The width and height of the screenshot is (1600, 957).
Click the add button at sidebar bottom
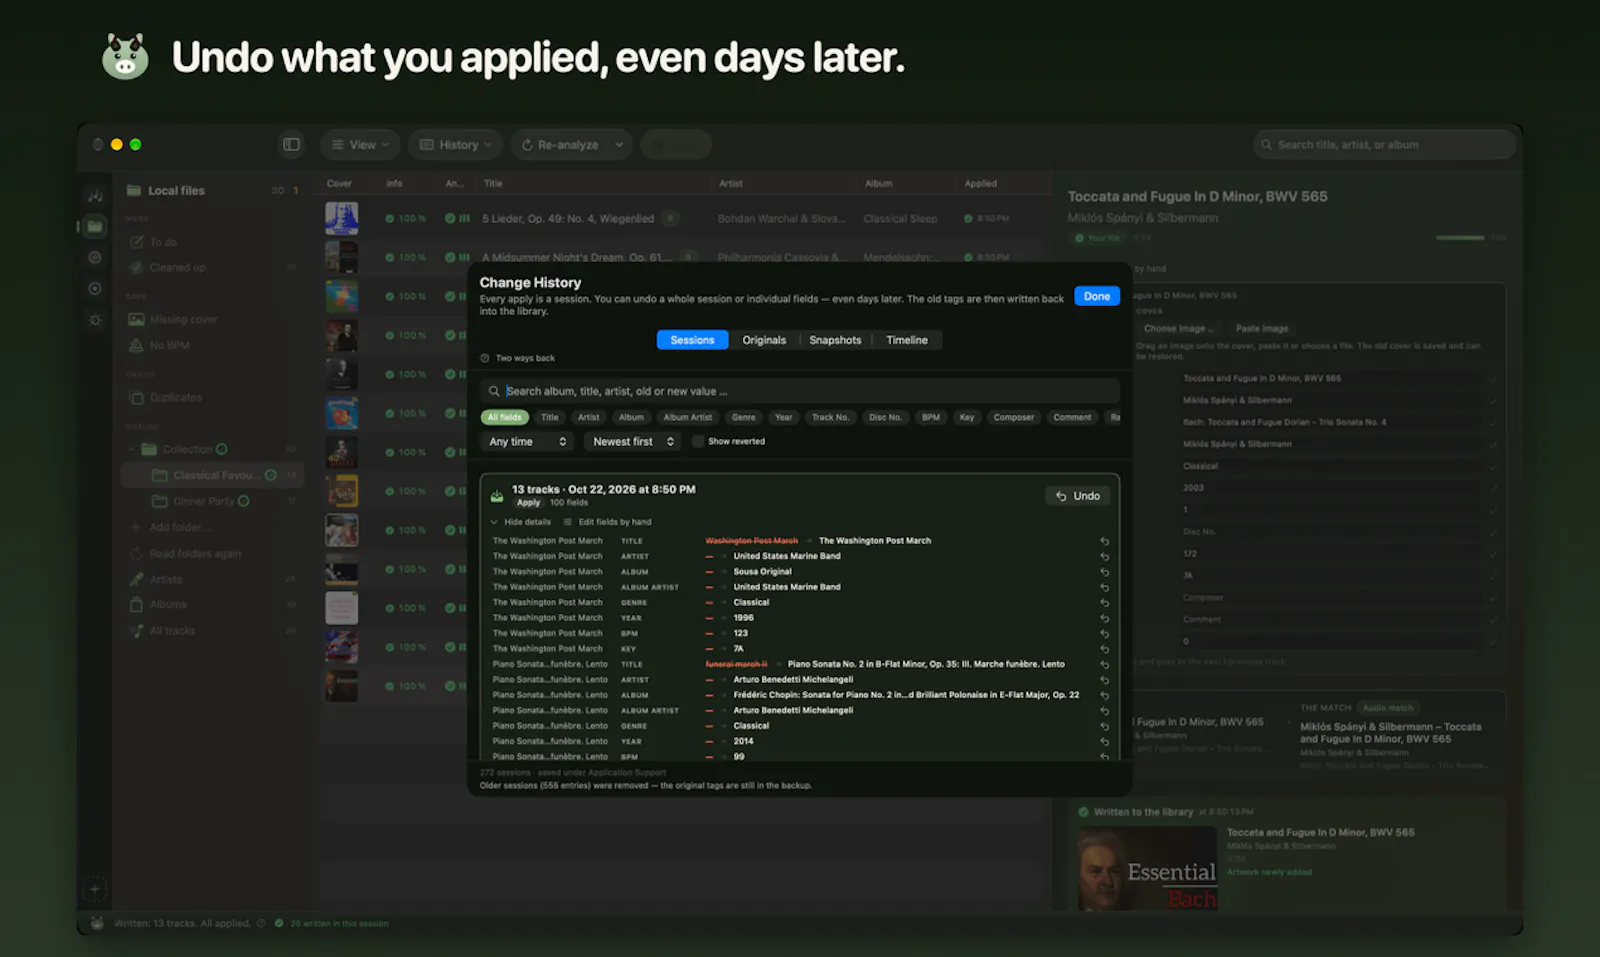95,889
